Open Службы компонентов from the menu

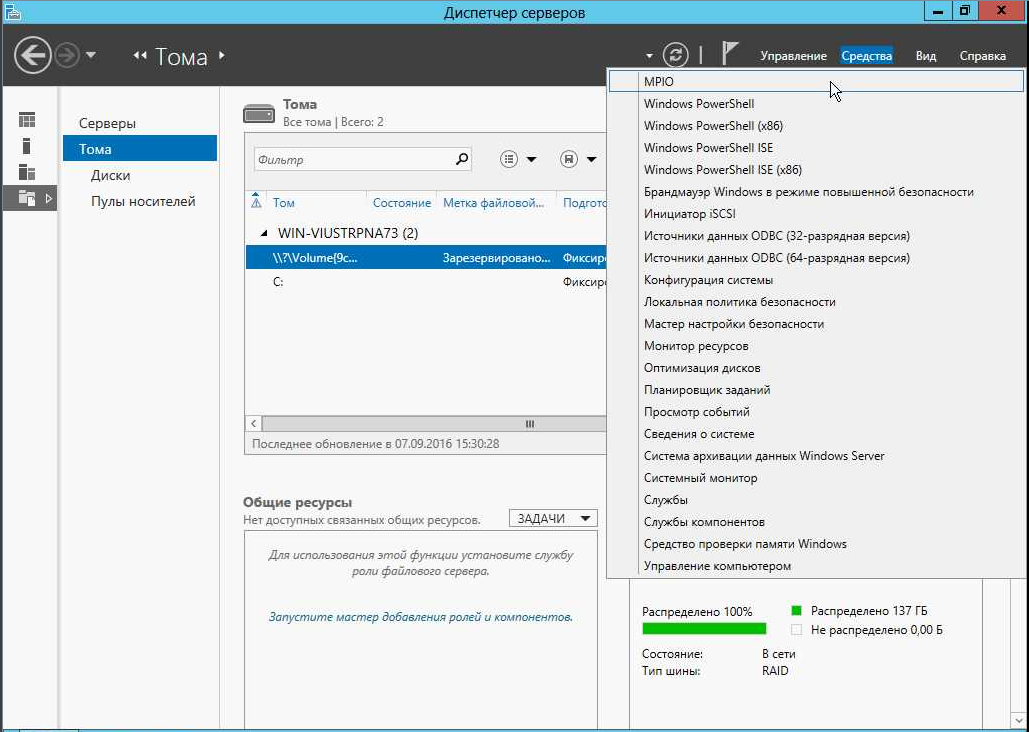(816, 522)
